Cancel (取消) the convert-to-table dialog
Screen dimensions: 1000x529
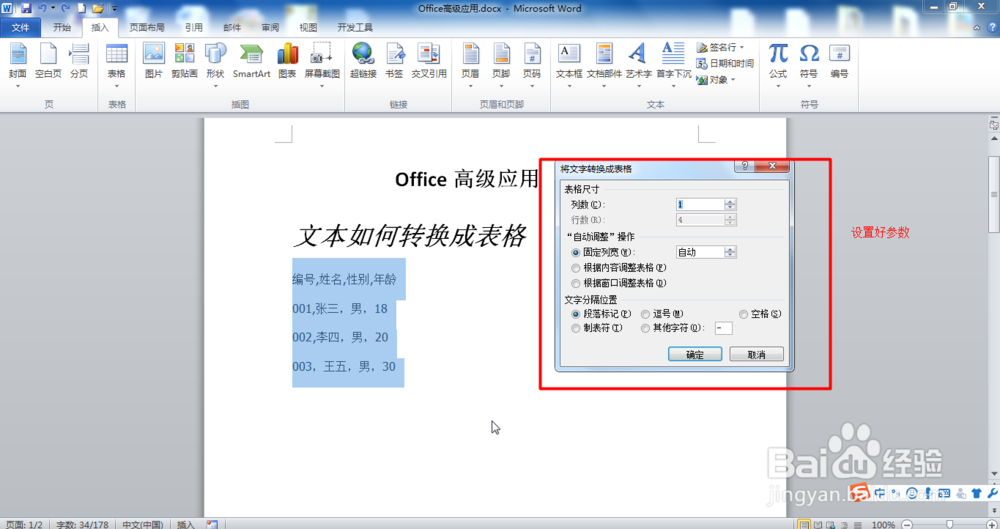[756, 355]
